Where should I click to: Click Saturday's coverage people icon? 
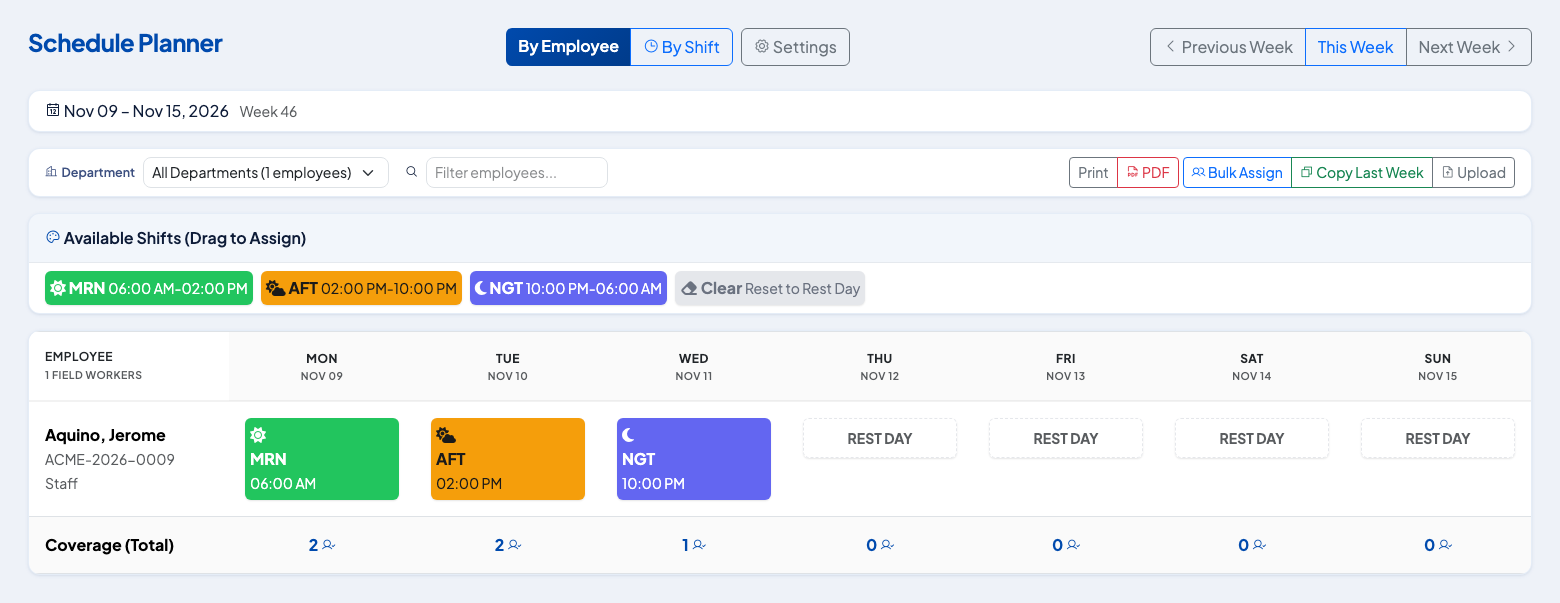tap(1259, 545)
